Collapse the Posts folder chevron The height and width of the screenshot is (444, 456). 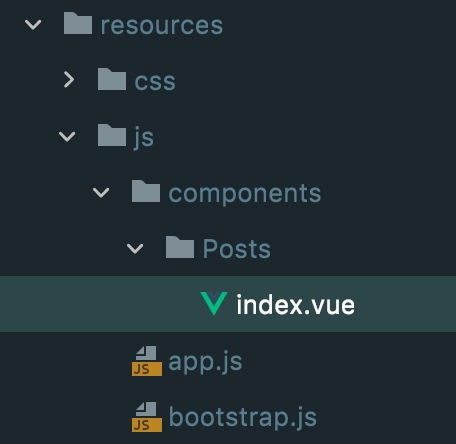tap(135, 248)
